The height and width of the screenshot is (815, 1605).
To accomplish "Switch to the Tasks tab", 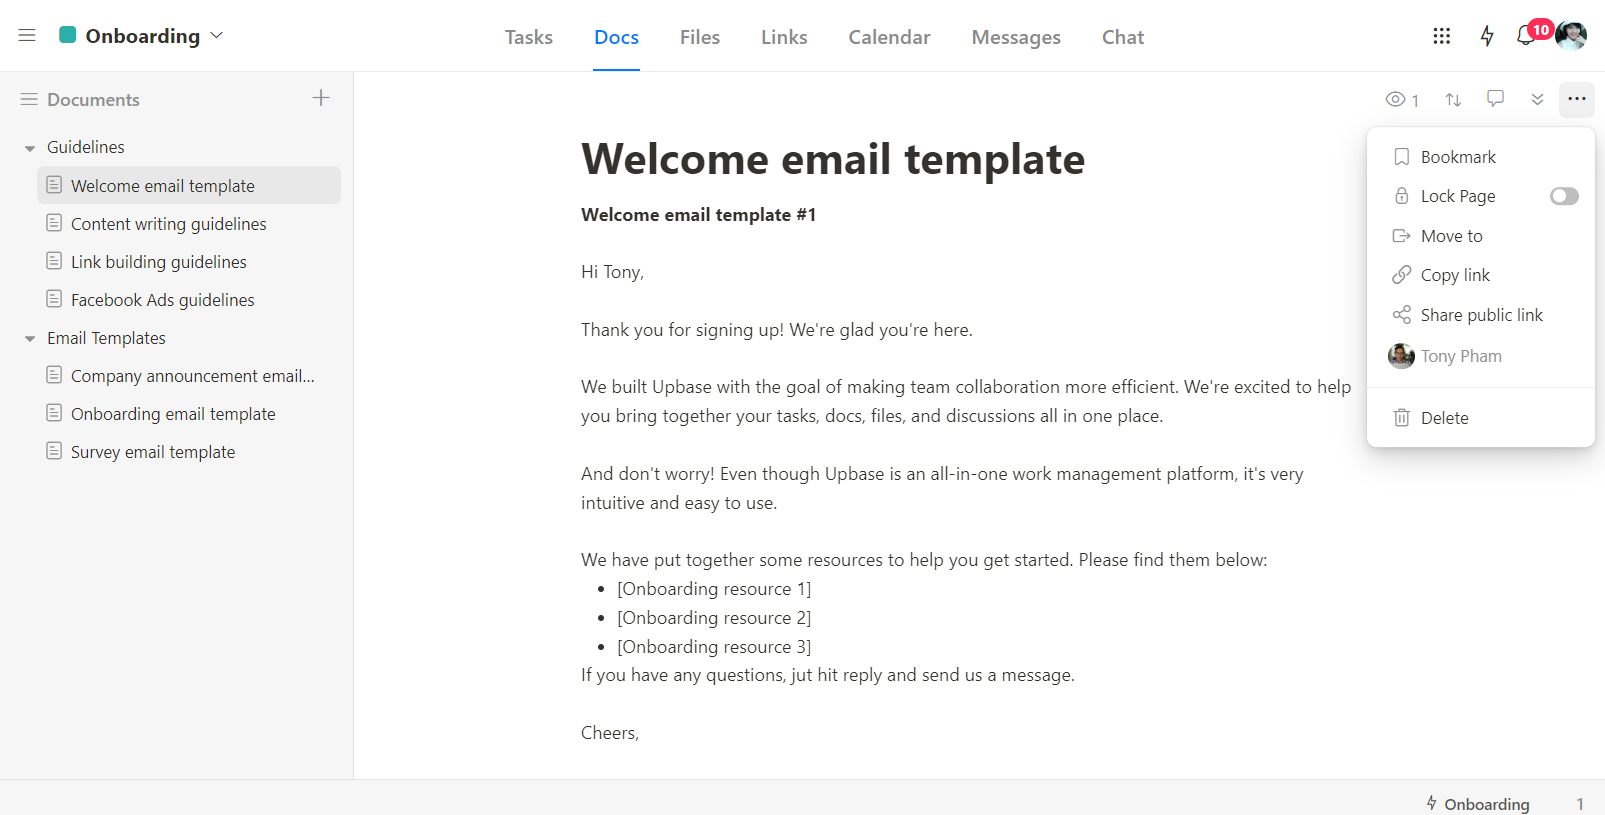I will [x=529, y=37].
